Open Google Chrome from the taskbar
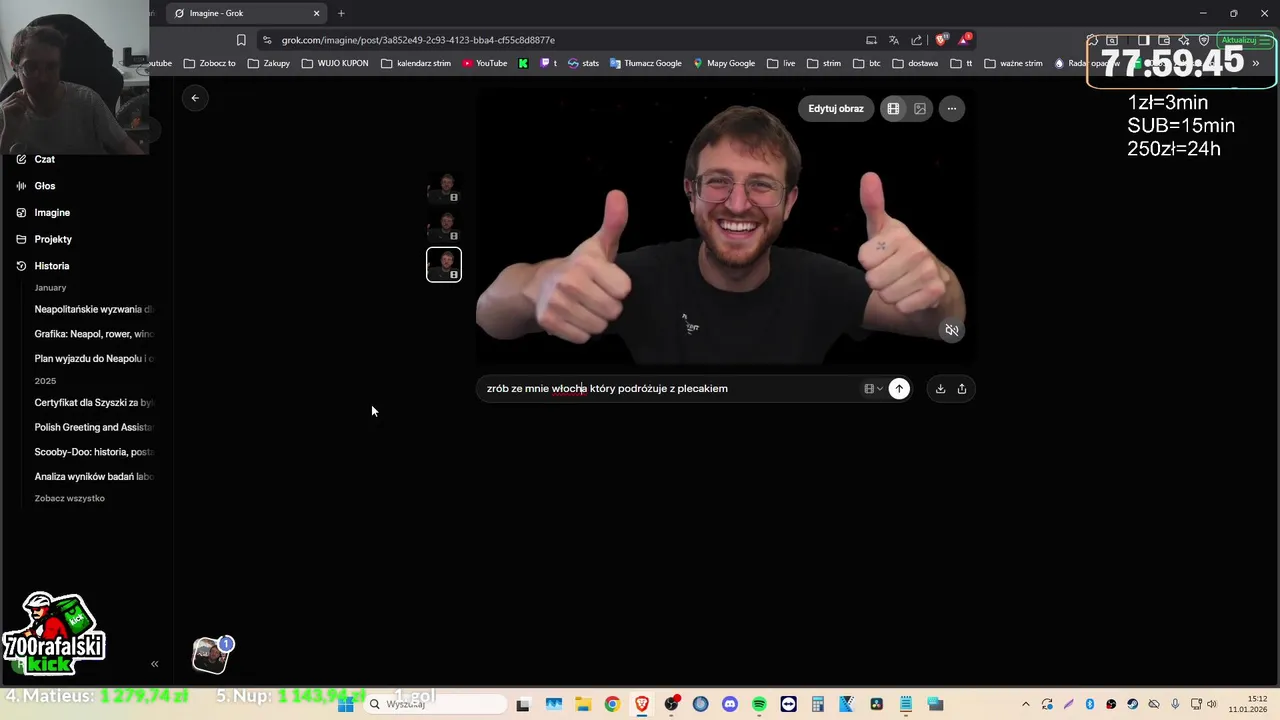The image size is (1280, 720). tap(612, 704)
